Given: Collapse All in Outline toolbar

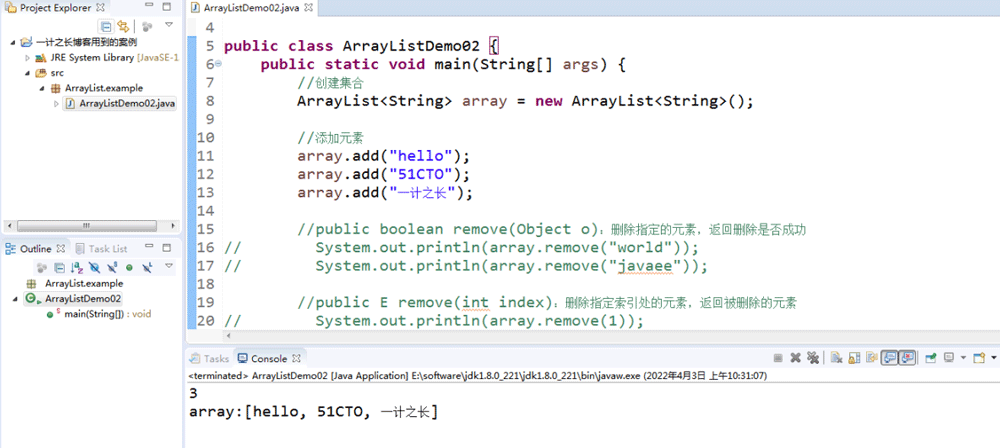Looking at the screenshot, I should tap(59, 267).
